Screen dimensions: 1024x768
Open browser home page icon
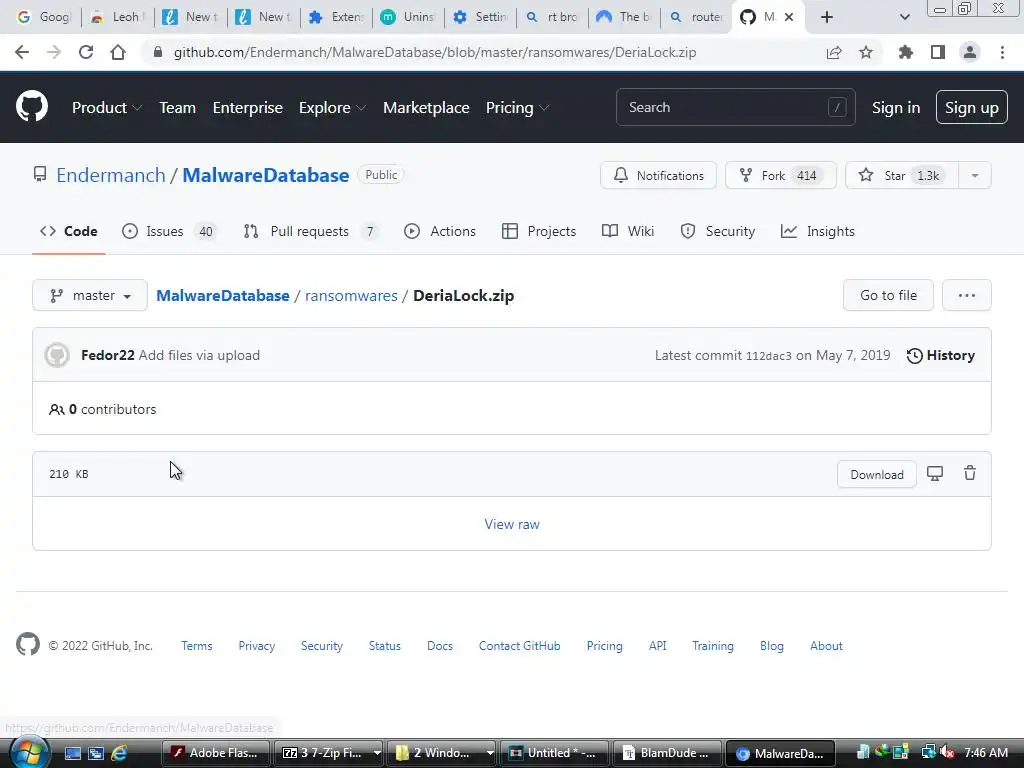point(118,52)
